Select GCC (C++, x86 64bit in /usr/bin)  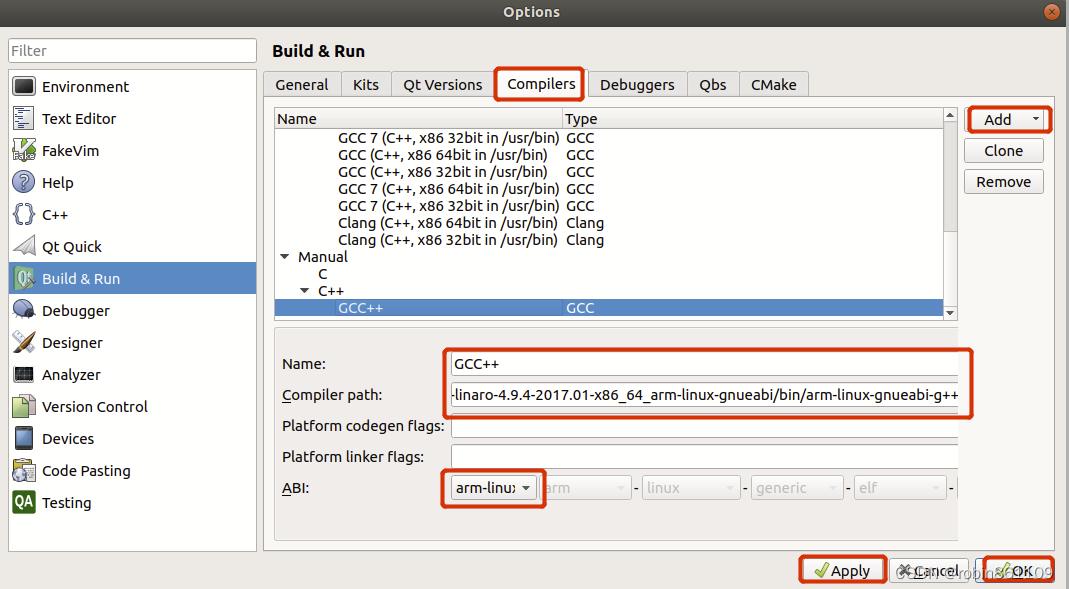pos(442,155)
